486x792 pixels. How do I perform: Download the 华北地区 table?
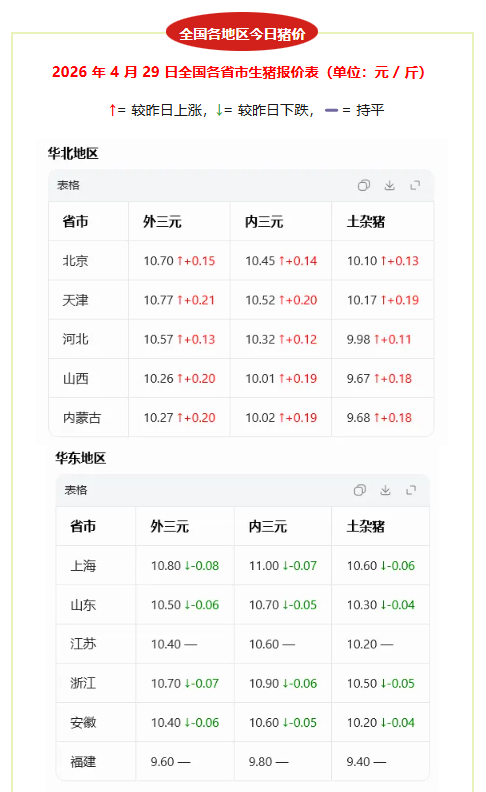pos(390,185)
